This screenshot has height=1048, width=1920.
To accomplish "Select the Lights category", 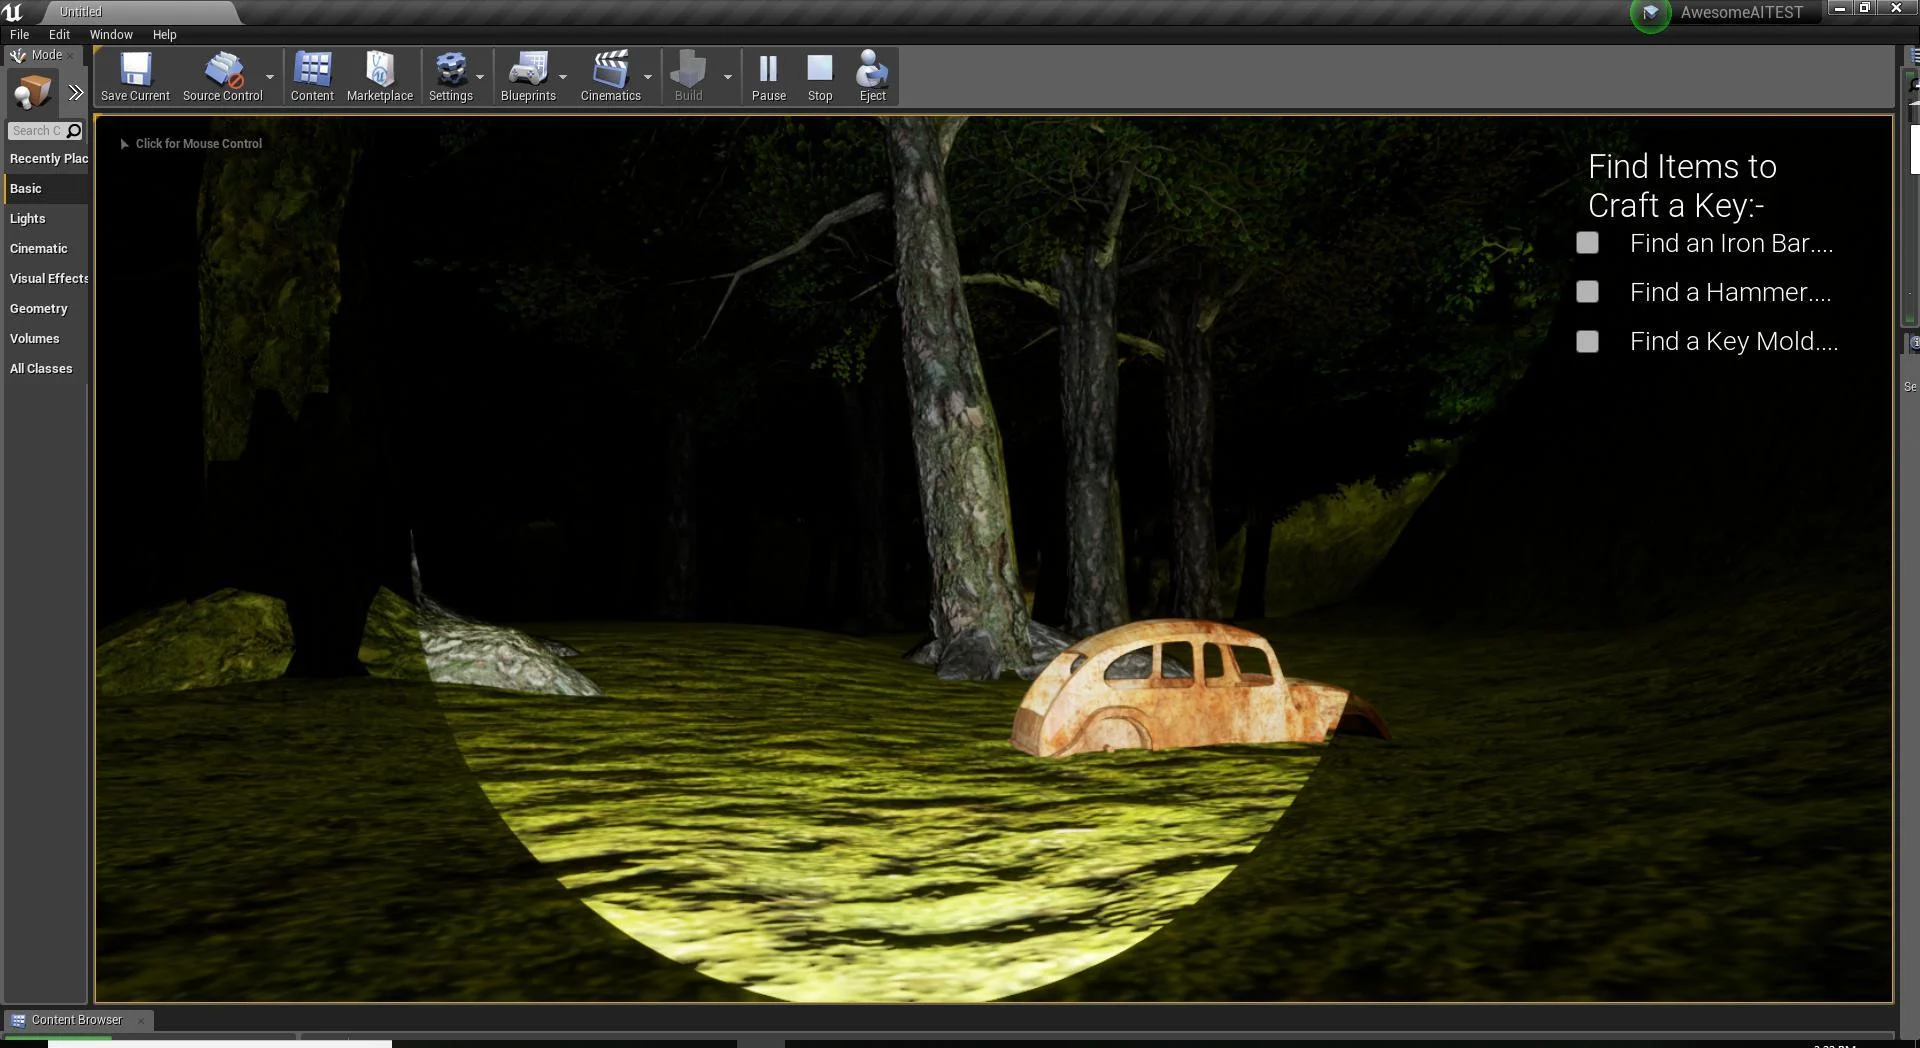I will pyautogui.click(x=47, y=219).
